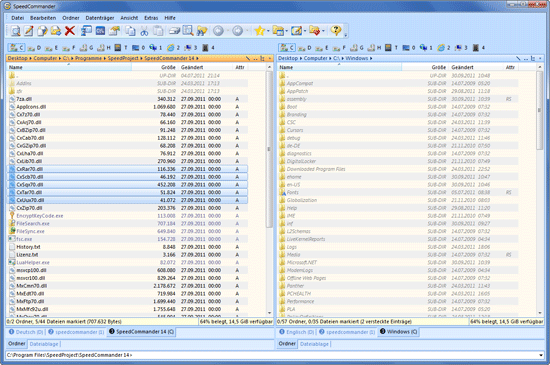
Task: Click the red X Delete icon
Action: [70, 31]
